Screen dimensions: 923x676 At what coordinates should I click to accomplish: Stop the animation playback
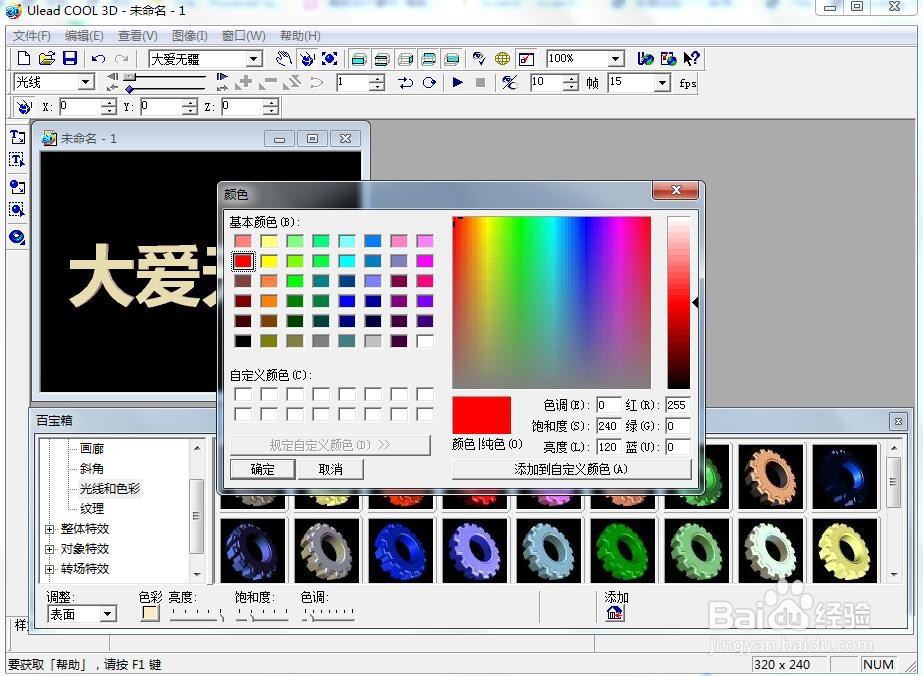coord(480,82)
